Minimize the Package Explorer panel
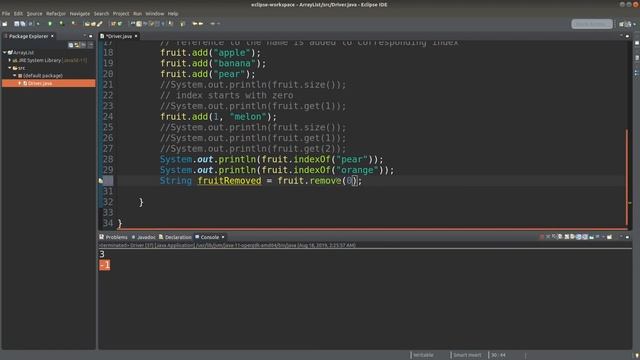 [84, 36]
